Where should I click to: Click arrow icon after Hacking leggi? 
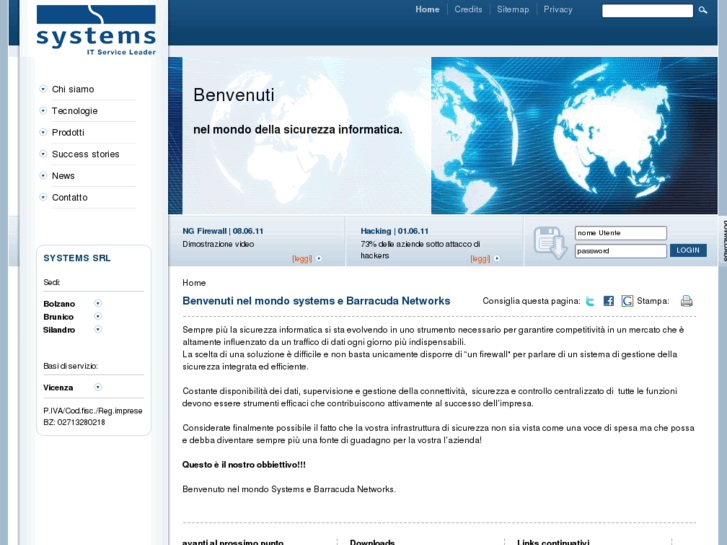(497, 259)
